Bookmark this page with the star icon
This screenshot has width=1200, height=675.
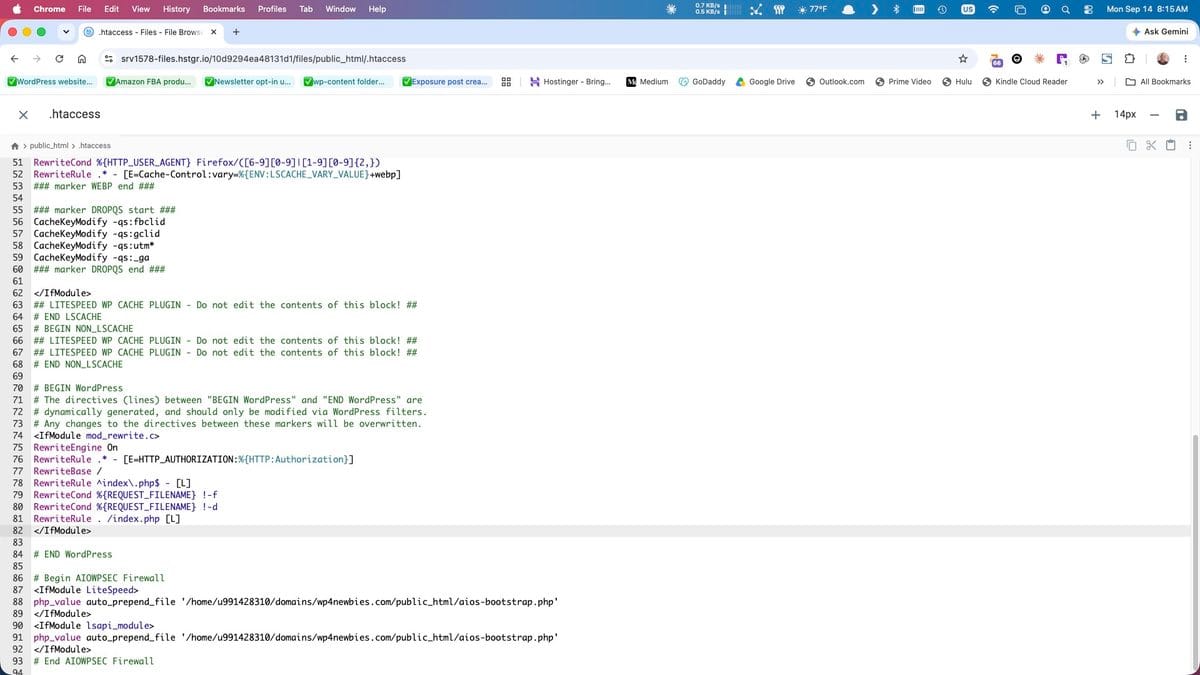[962, 58]
